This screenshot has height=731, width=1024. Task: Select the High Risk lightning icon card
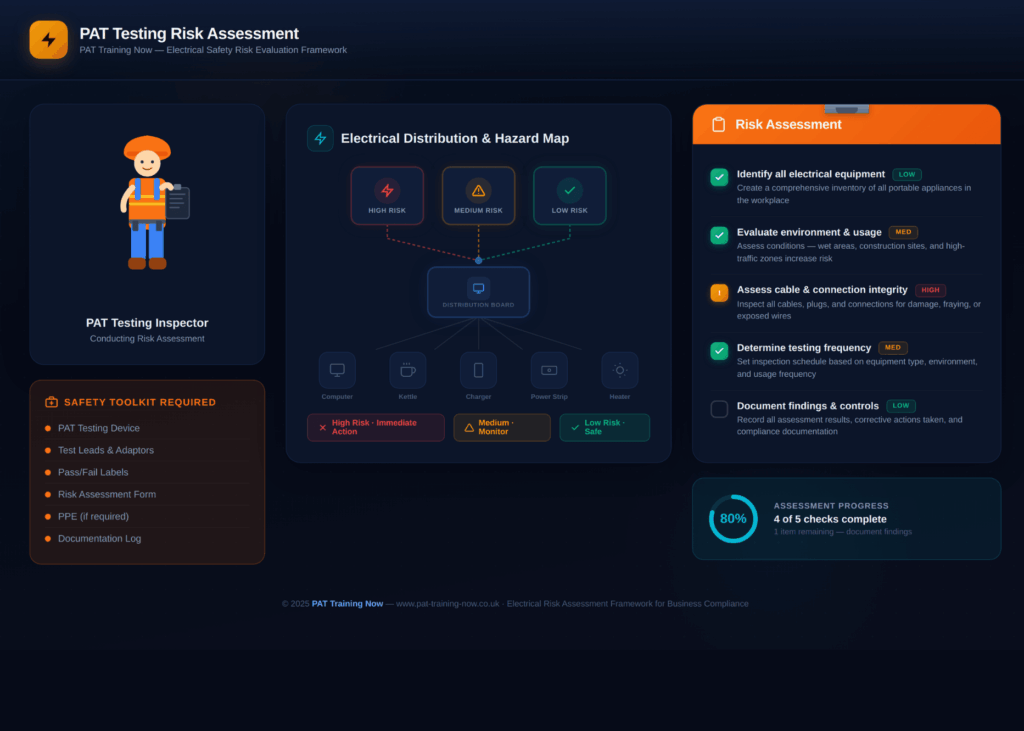coord(387,195)
